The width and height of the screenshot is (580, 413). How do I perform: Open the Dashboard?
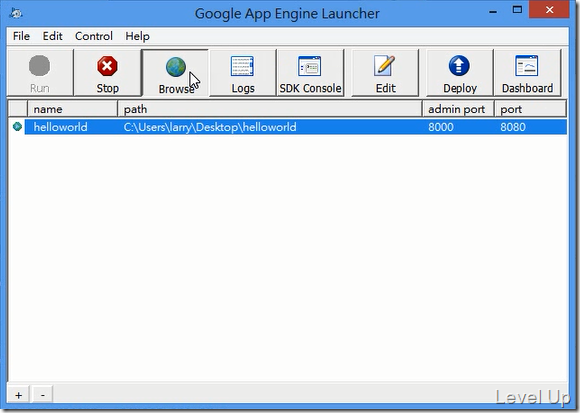pyautogui.click(x=527, y=73)
